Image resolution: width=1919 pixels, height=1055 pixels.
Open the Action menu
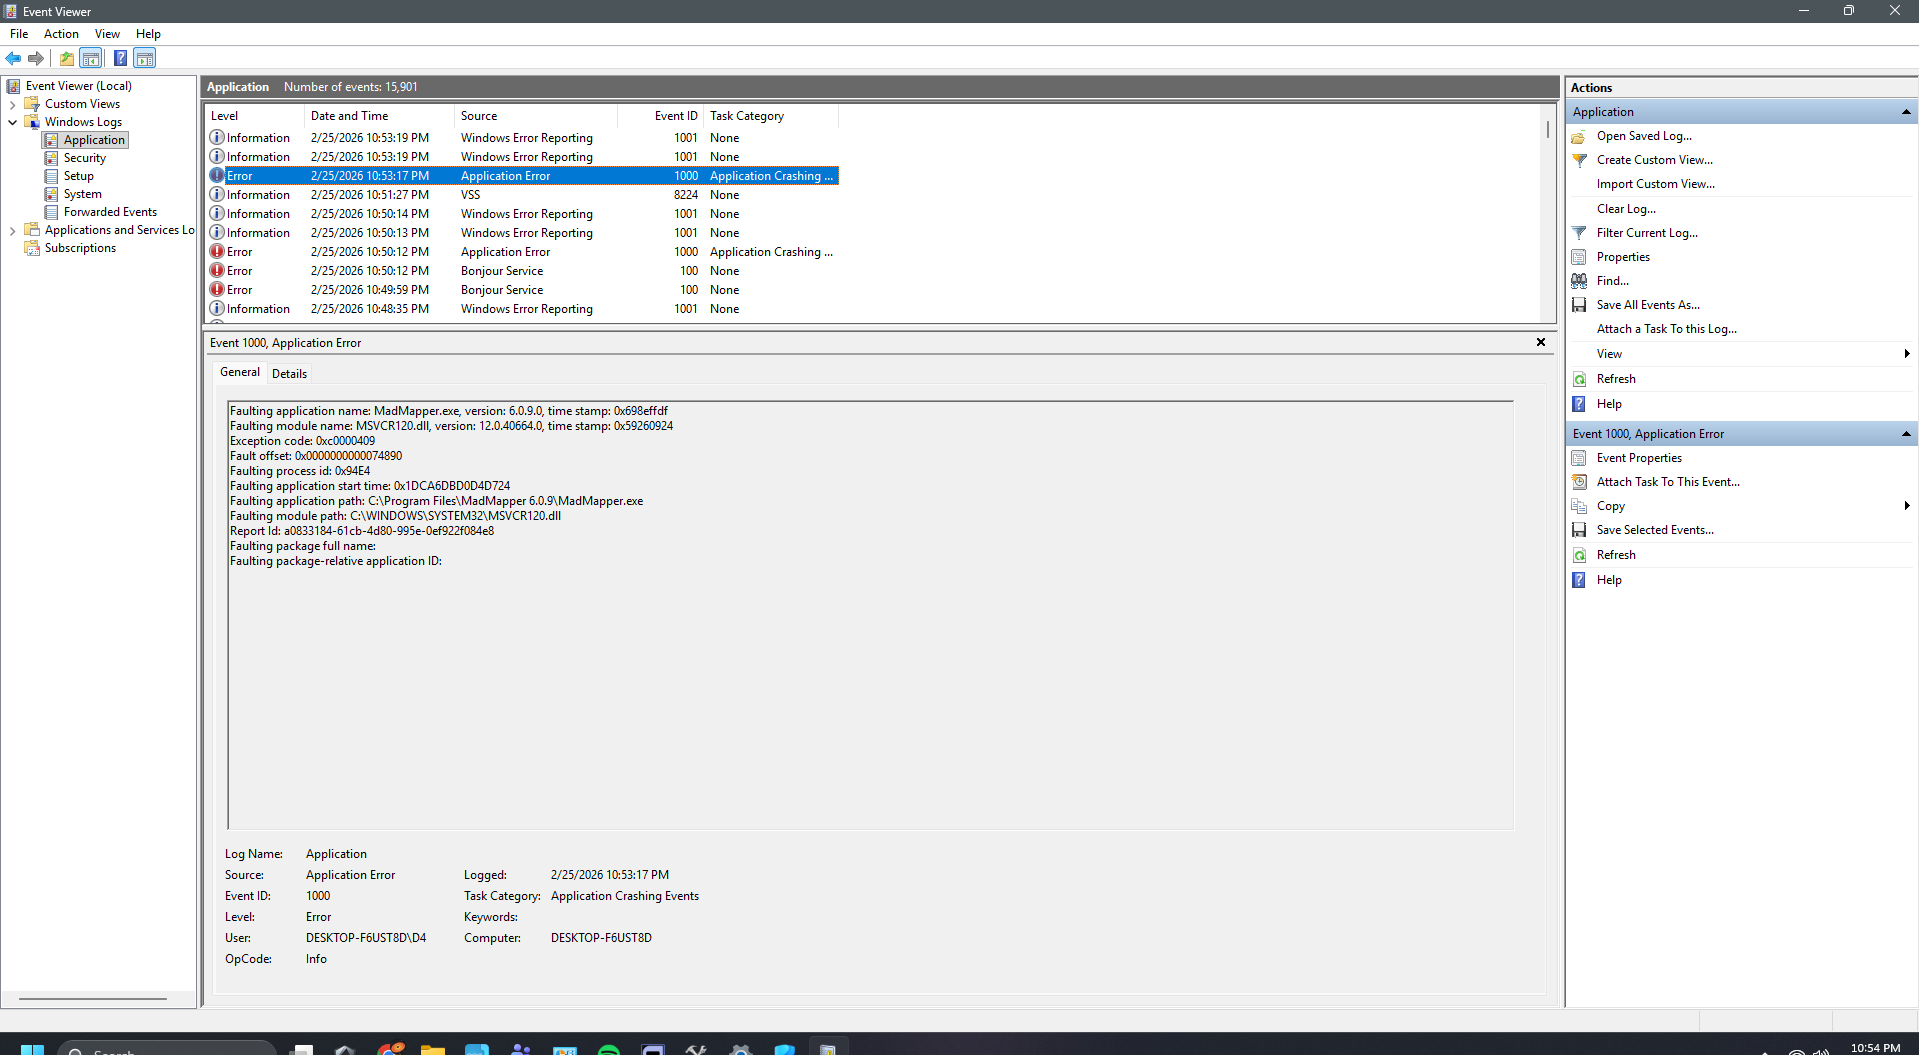(61, 33)
